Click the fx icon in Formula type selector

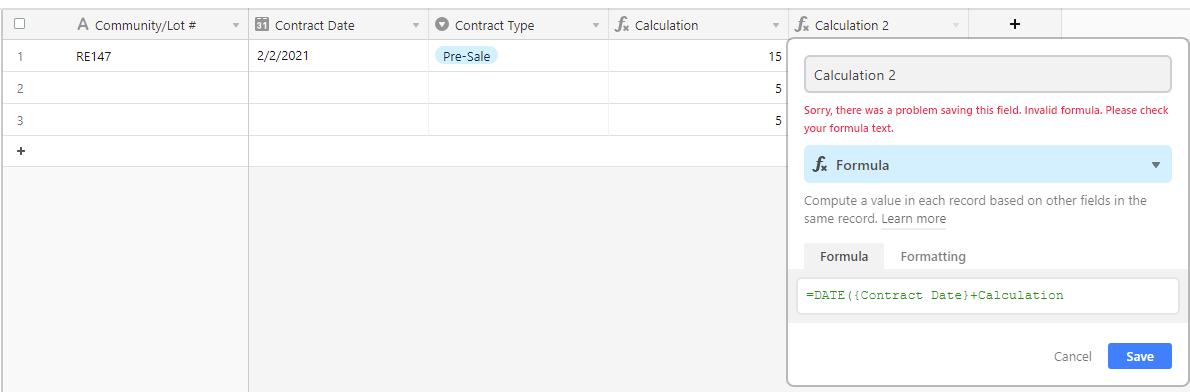[x=820, y=165]
